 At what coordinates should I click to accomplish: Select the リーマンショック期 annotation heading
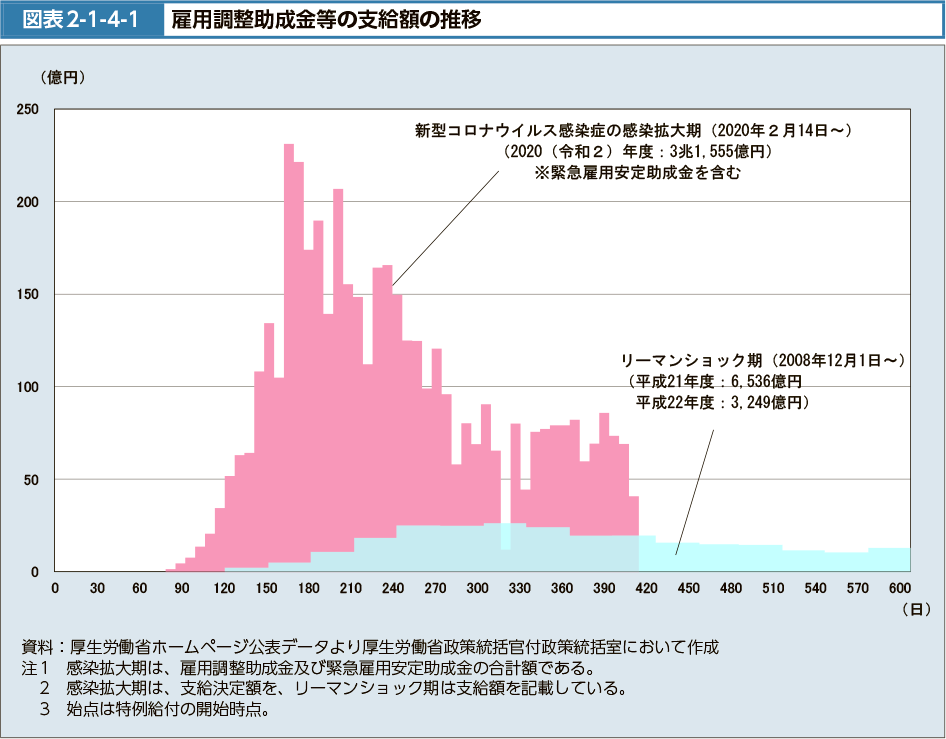point(763,359)
